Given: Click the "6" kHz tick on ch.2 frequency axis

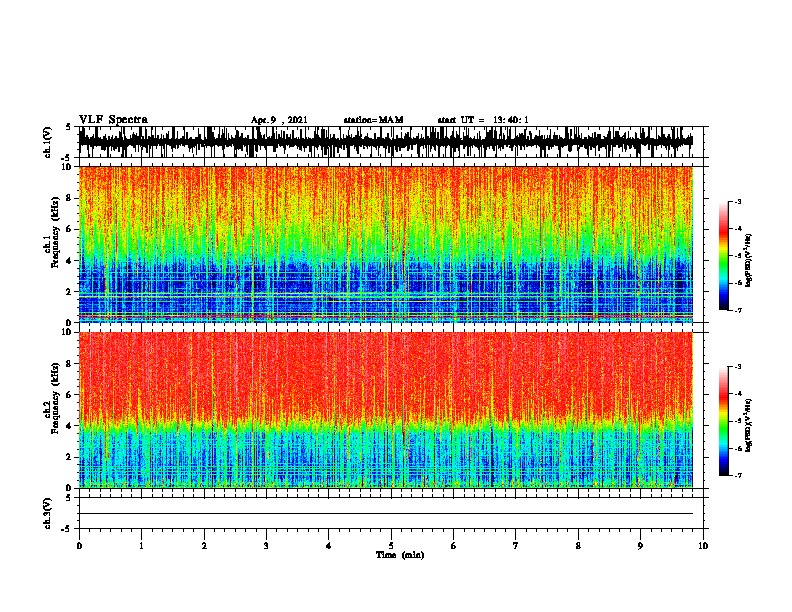Looking at the screenshot, I should [70, 395].
